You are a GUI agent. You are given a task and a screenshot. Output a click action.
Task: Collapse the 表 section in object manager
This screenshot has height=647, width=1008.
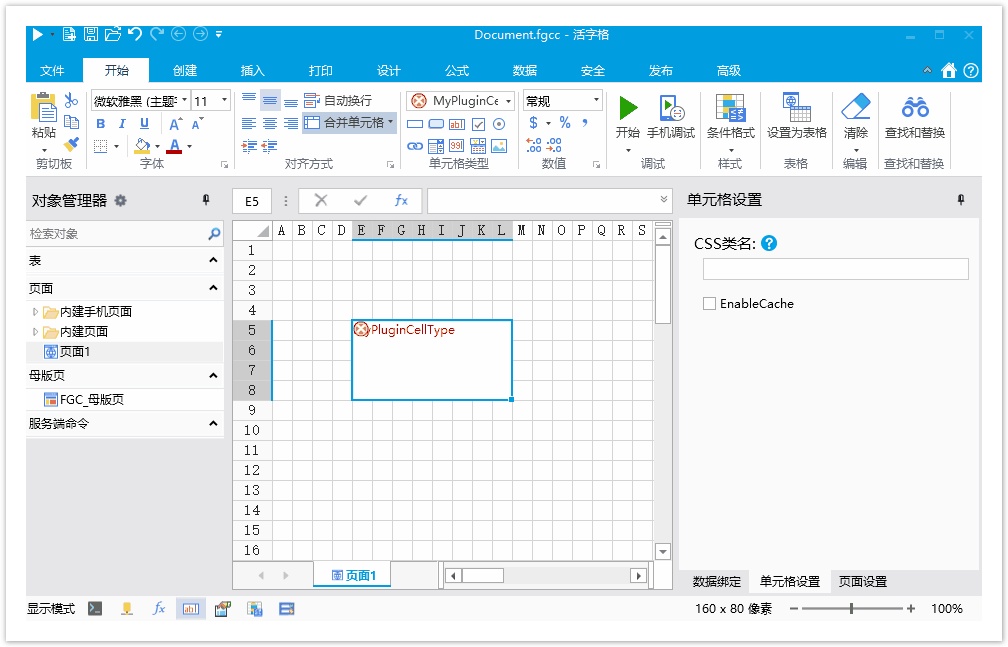coord(213,260)
